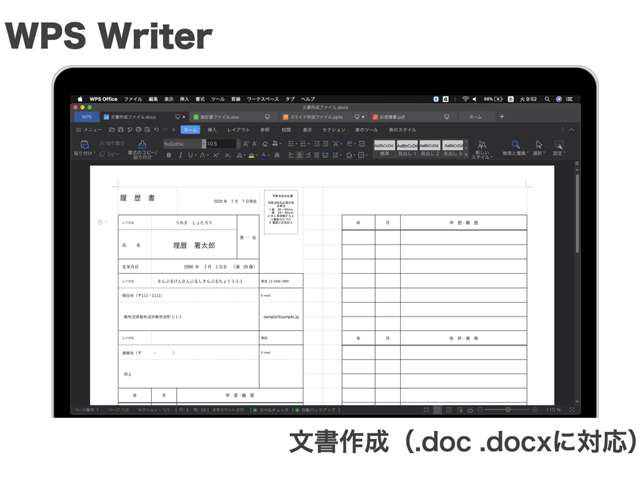Click the Wi-Fi icon in macOS menu bar
This screenshot has width=640, height=480.
point(465,99)
